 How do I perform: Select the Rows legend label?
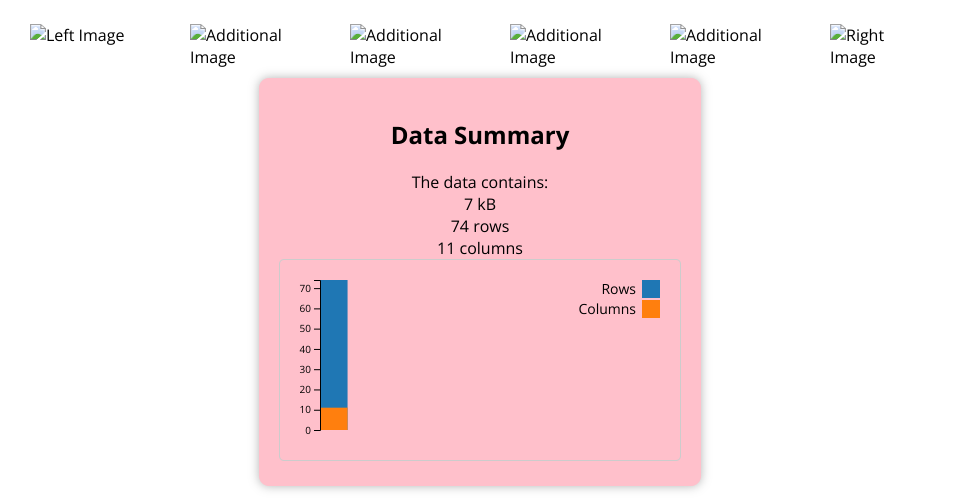(x=618, y=289)
